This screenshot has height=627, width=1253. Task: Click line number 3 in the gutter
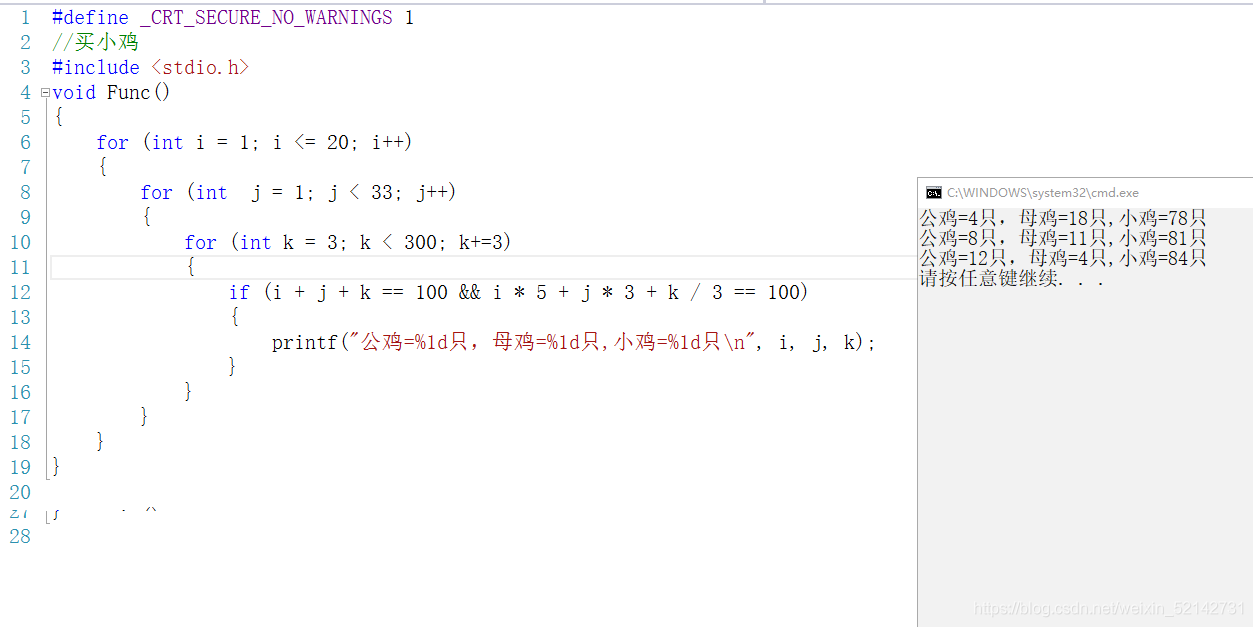click(x=25, y=68)
